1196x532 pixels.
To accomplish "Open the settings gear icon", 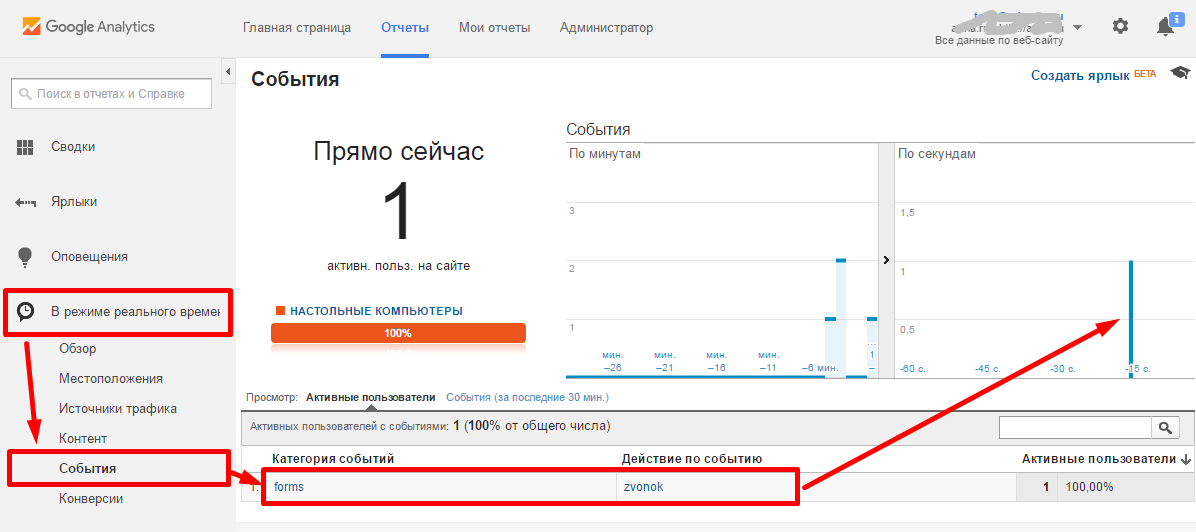I will (x=1120, y=27).
